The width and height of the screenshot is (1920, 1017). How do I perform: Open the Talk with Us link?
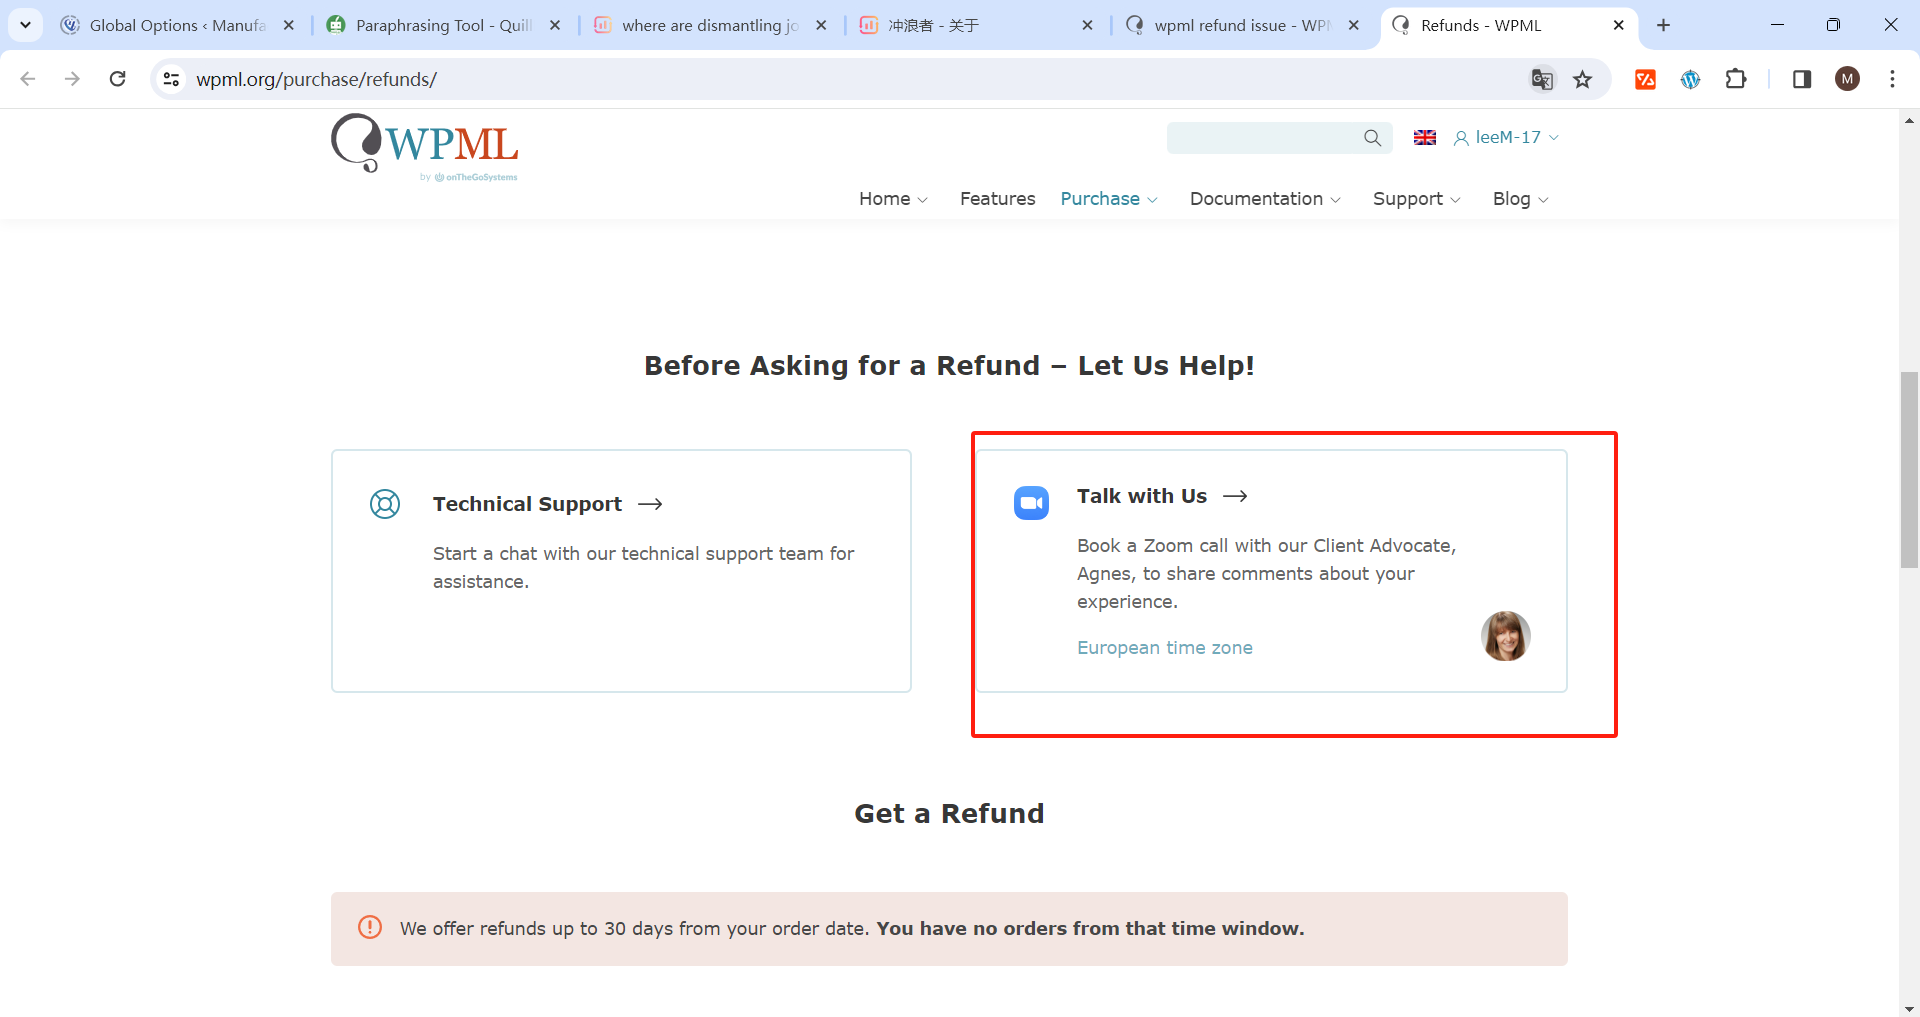pyautogui.click(x=1142, y=496)
